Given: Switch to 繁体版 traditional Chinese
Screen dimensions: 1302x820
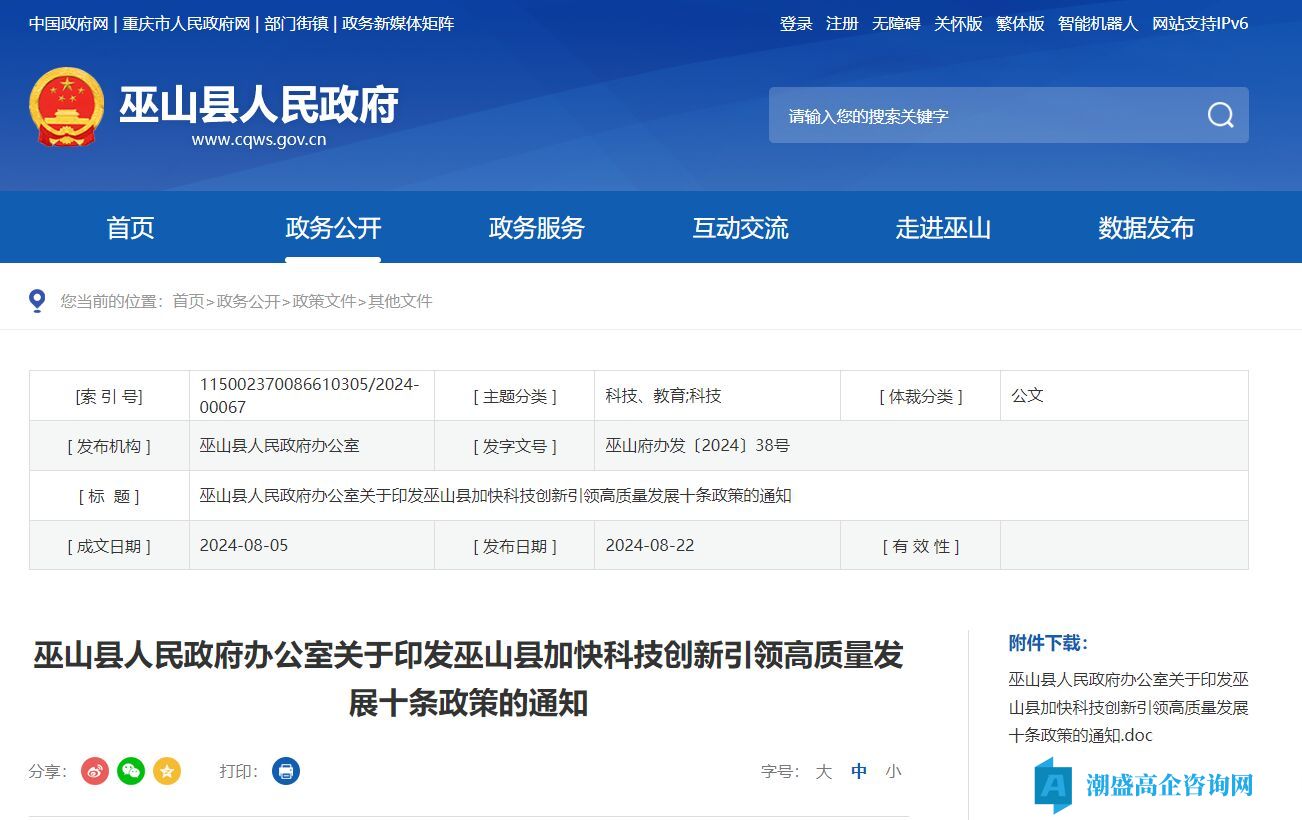Looking at the screenshot, I should (1020, 24).
